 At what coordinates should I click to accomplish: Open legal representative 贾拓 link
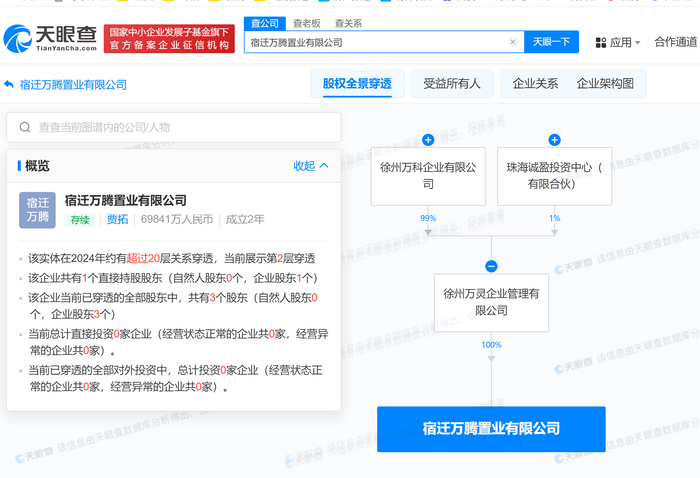click(x=117, y=220)
